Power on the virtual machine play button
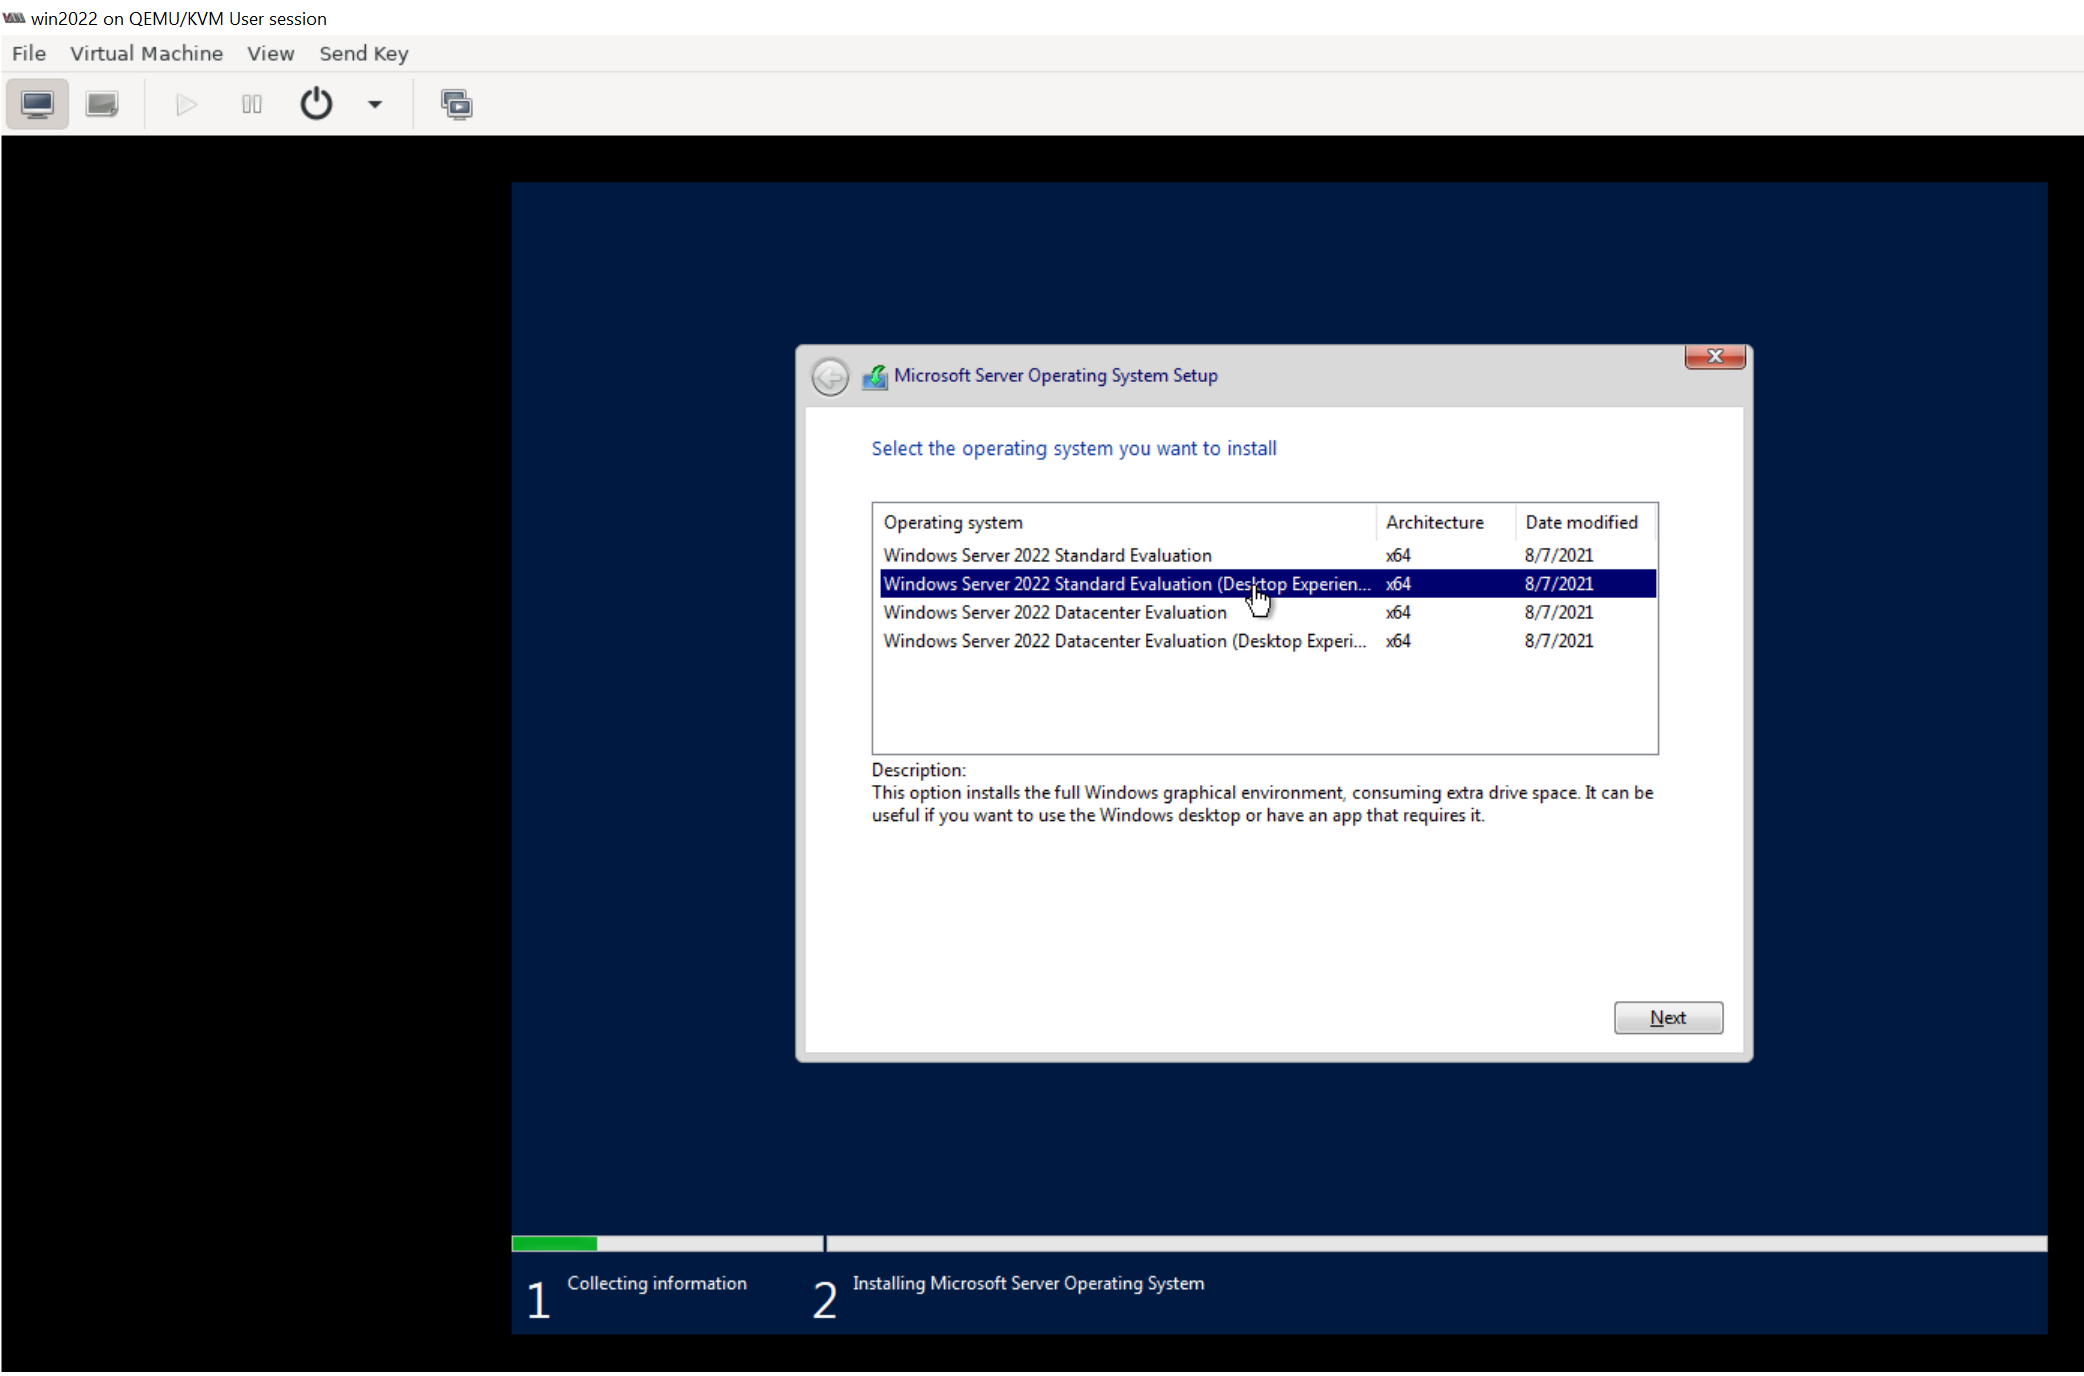 186,104
